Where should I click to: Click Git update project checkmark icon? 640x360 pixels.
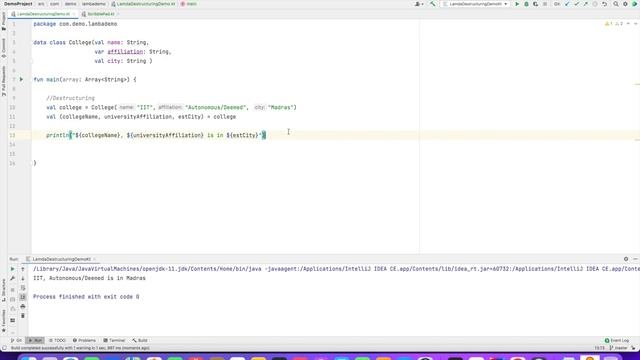(x=567, y=4)
